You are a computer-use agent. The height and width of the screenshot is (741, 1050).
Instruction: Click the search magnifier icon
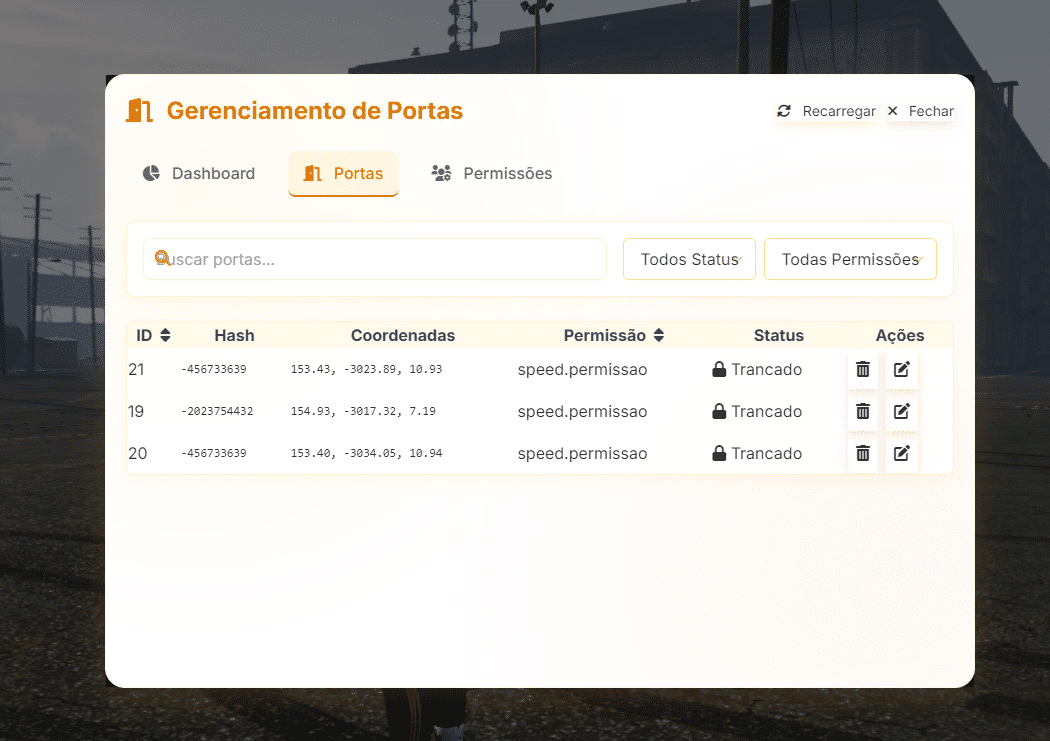pyautogui.click(x=162, y=258)
